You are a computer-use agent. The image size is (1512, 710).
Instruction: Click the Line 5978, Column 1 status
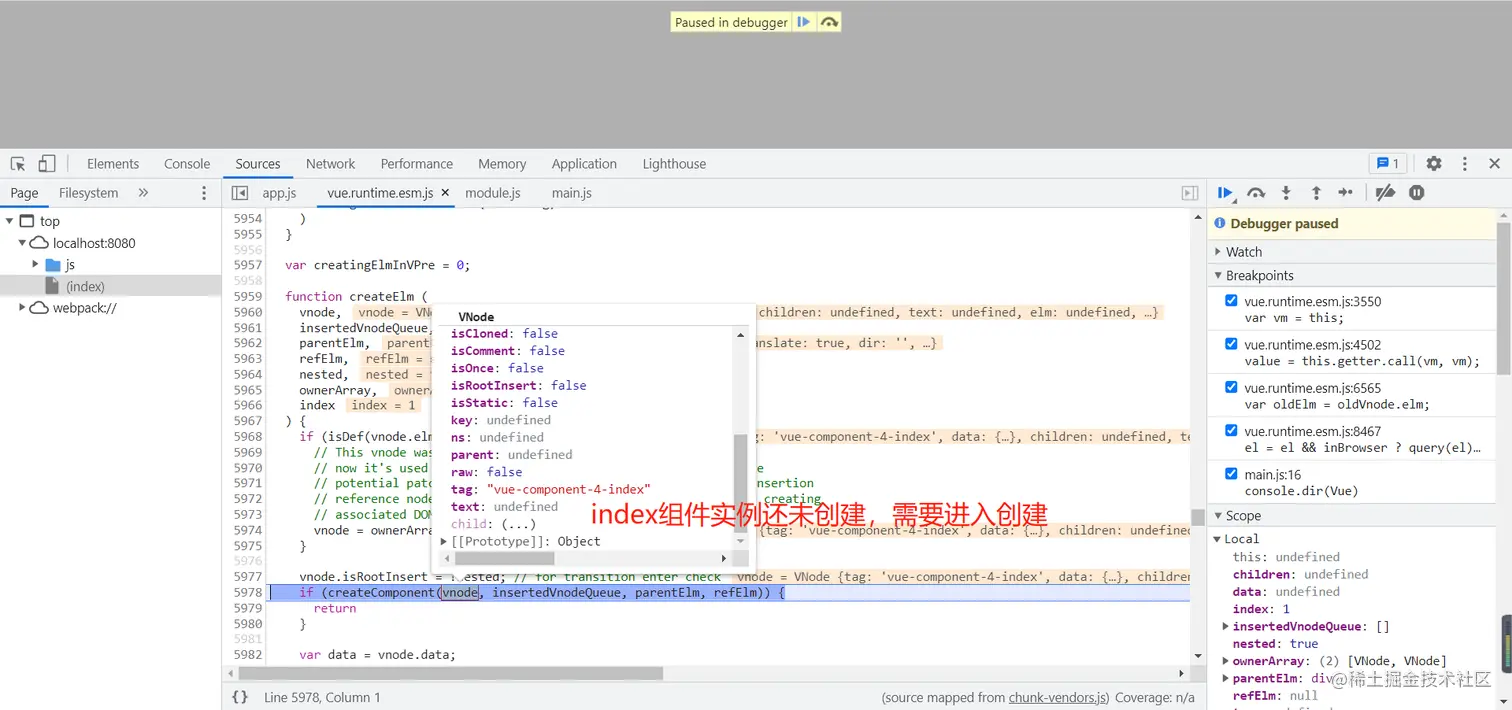pyautogui.click(x=322, y=697)
